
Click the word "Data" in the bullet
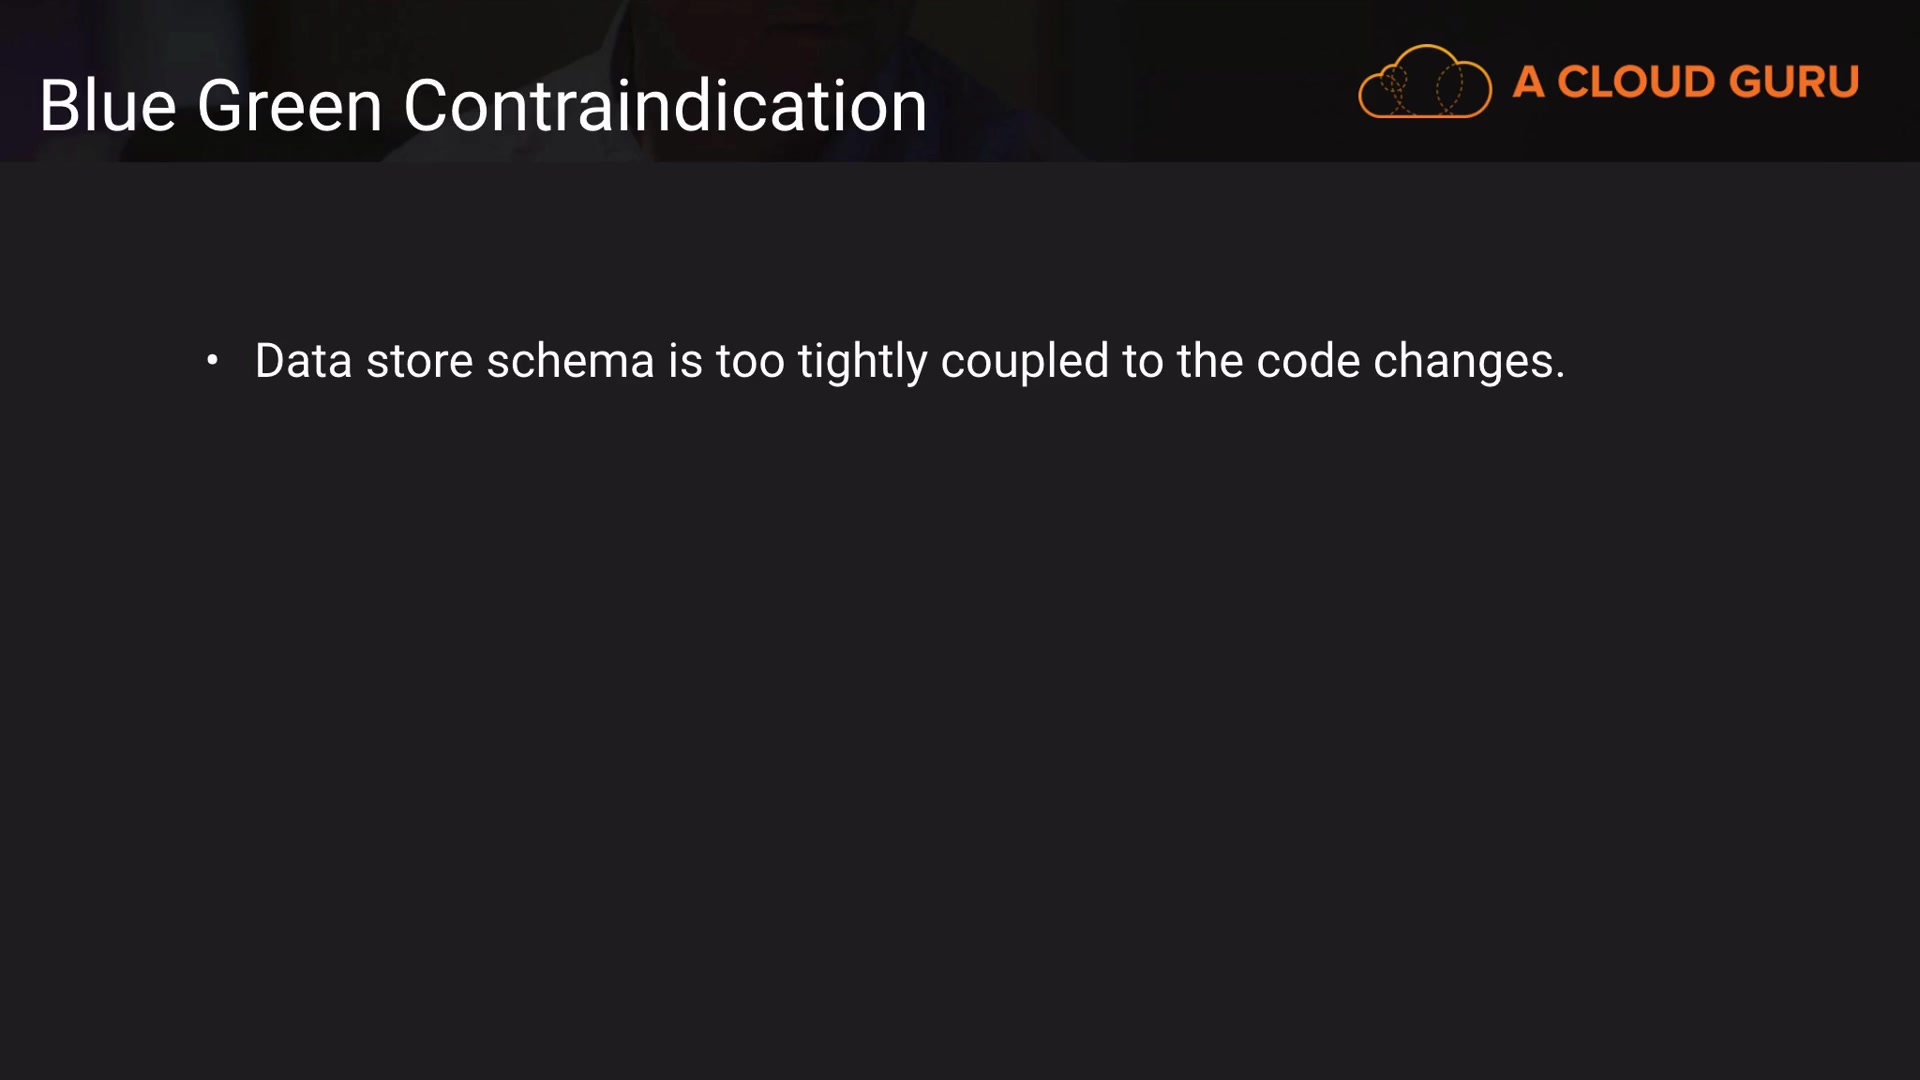[303, 361]
